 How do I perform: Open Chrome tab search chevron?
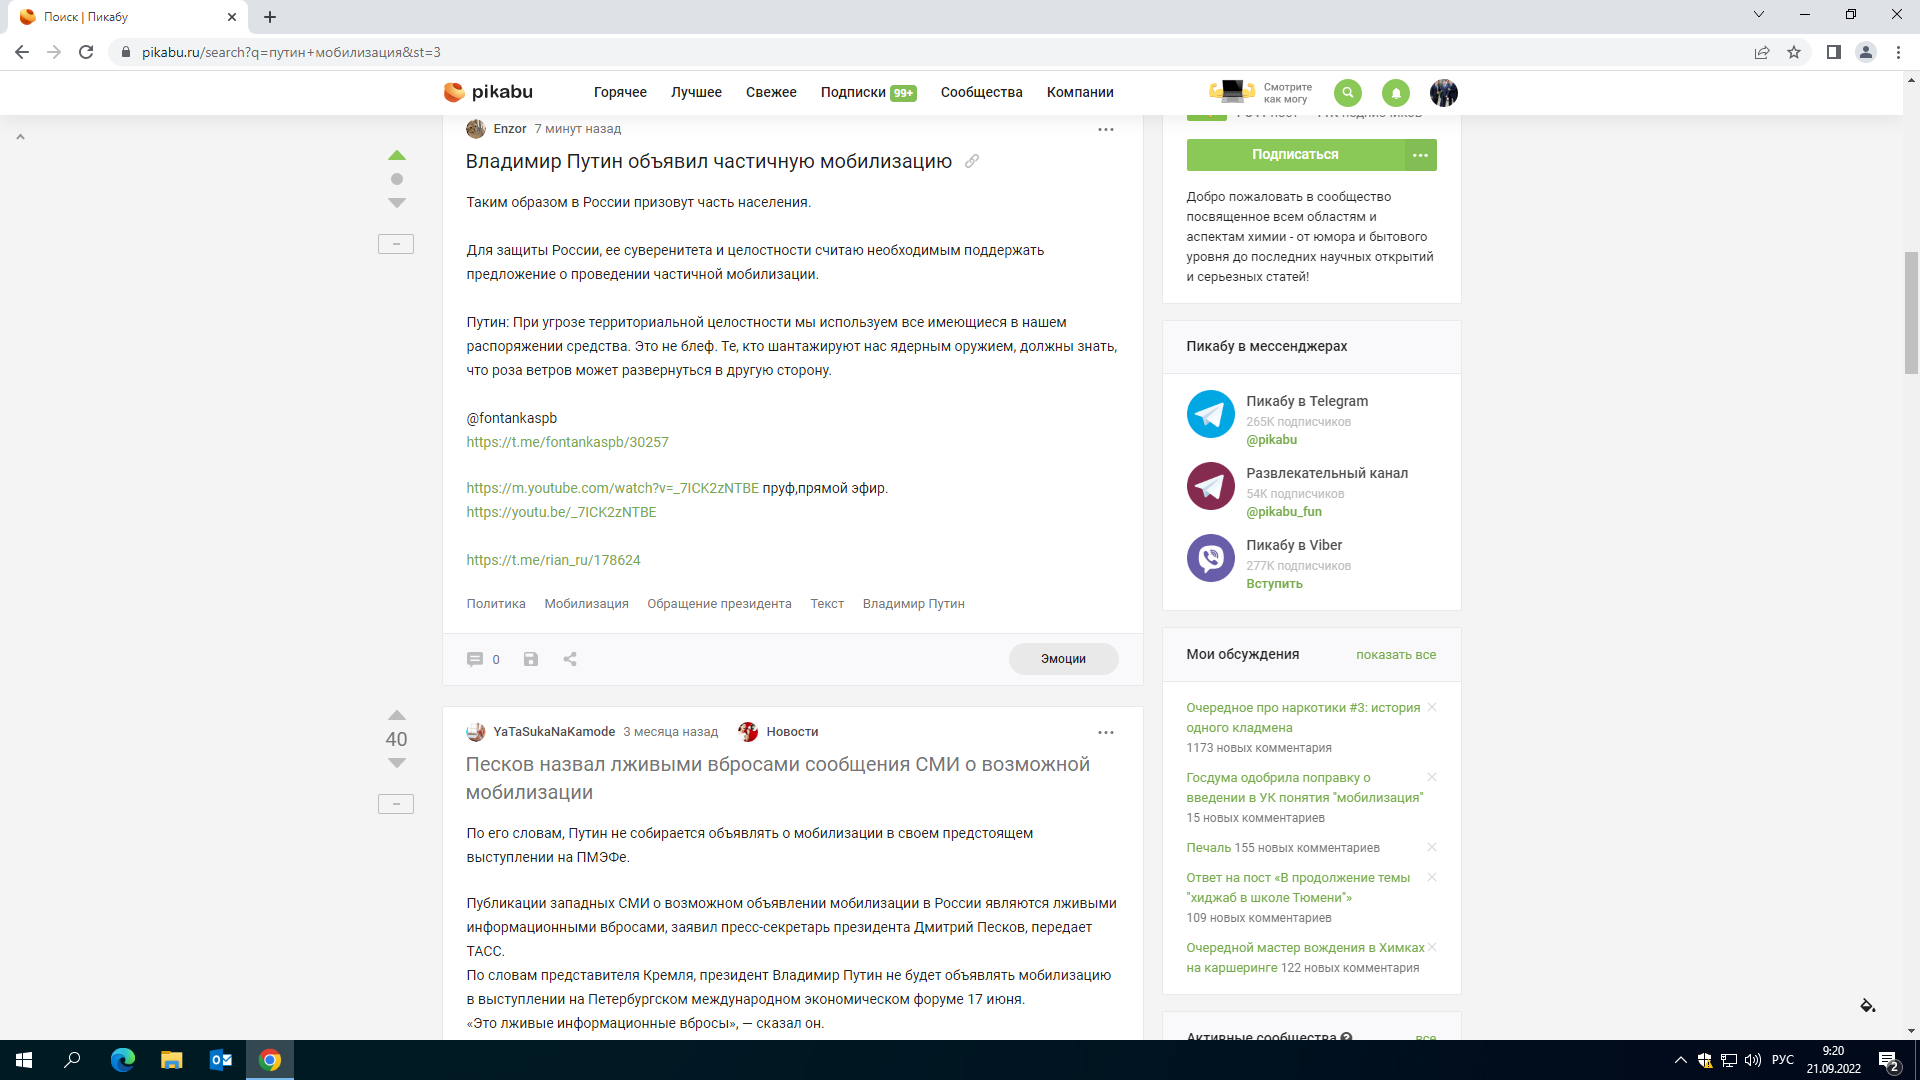pos(1759,15)
